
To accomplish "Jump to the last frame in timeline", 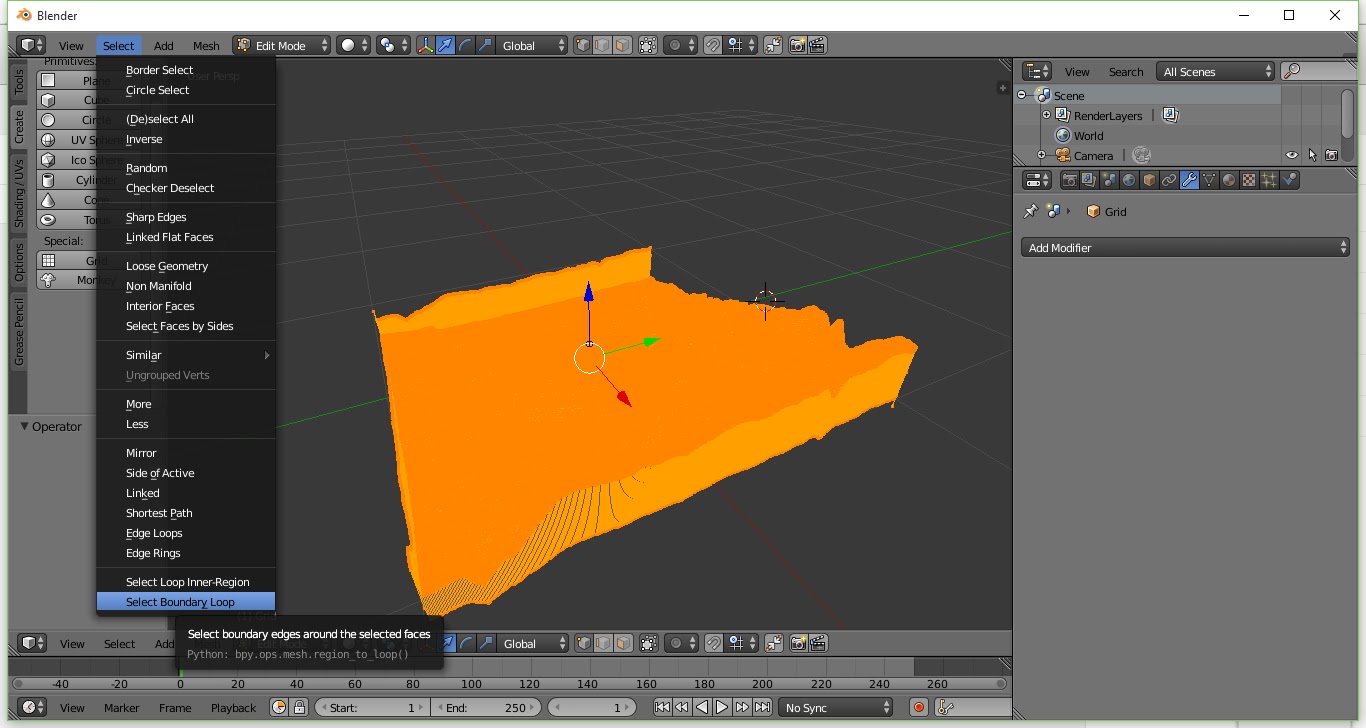I will [762, 707].
